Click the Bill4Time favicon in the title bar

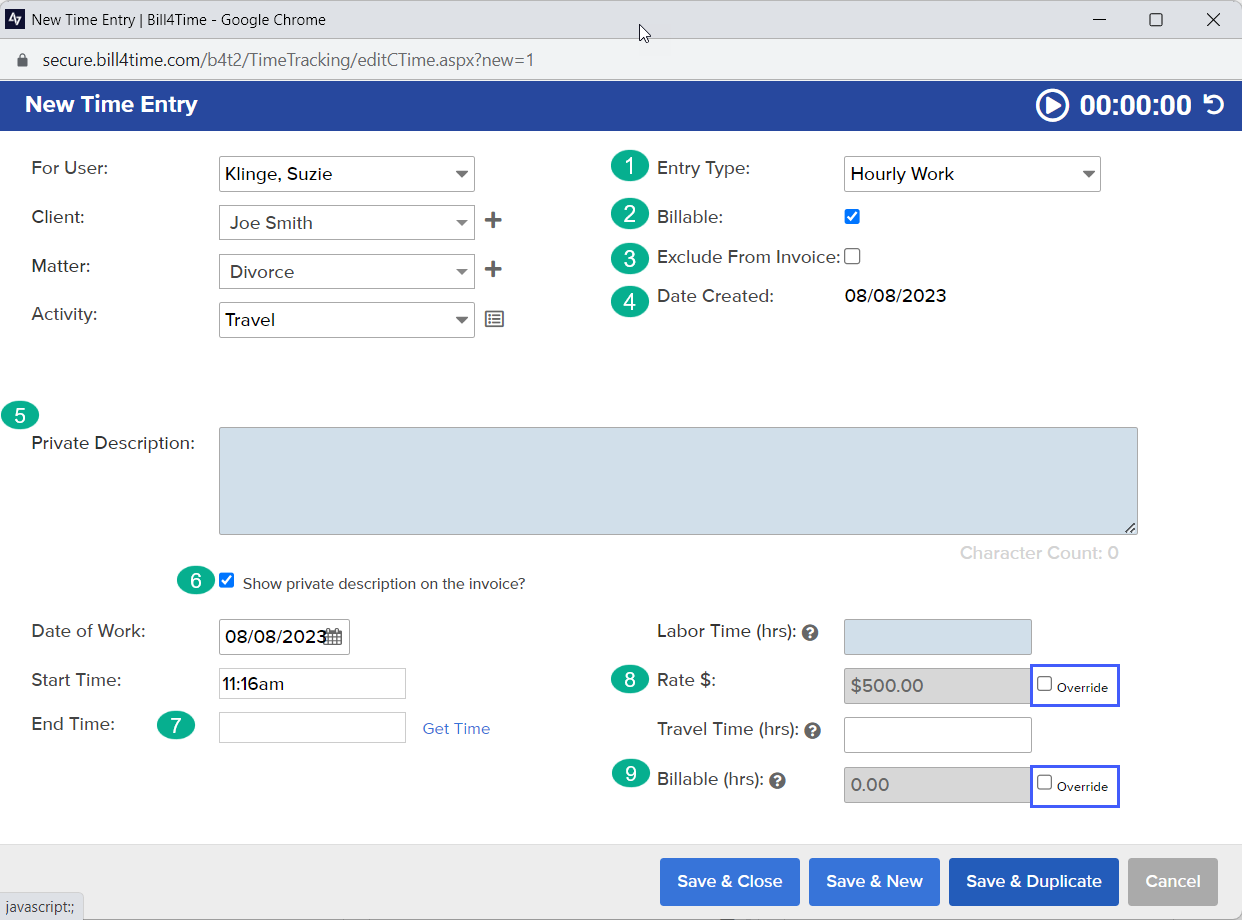coord(15,19)
